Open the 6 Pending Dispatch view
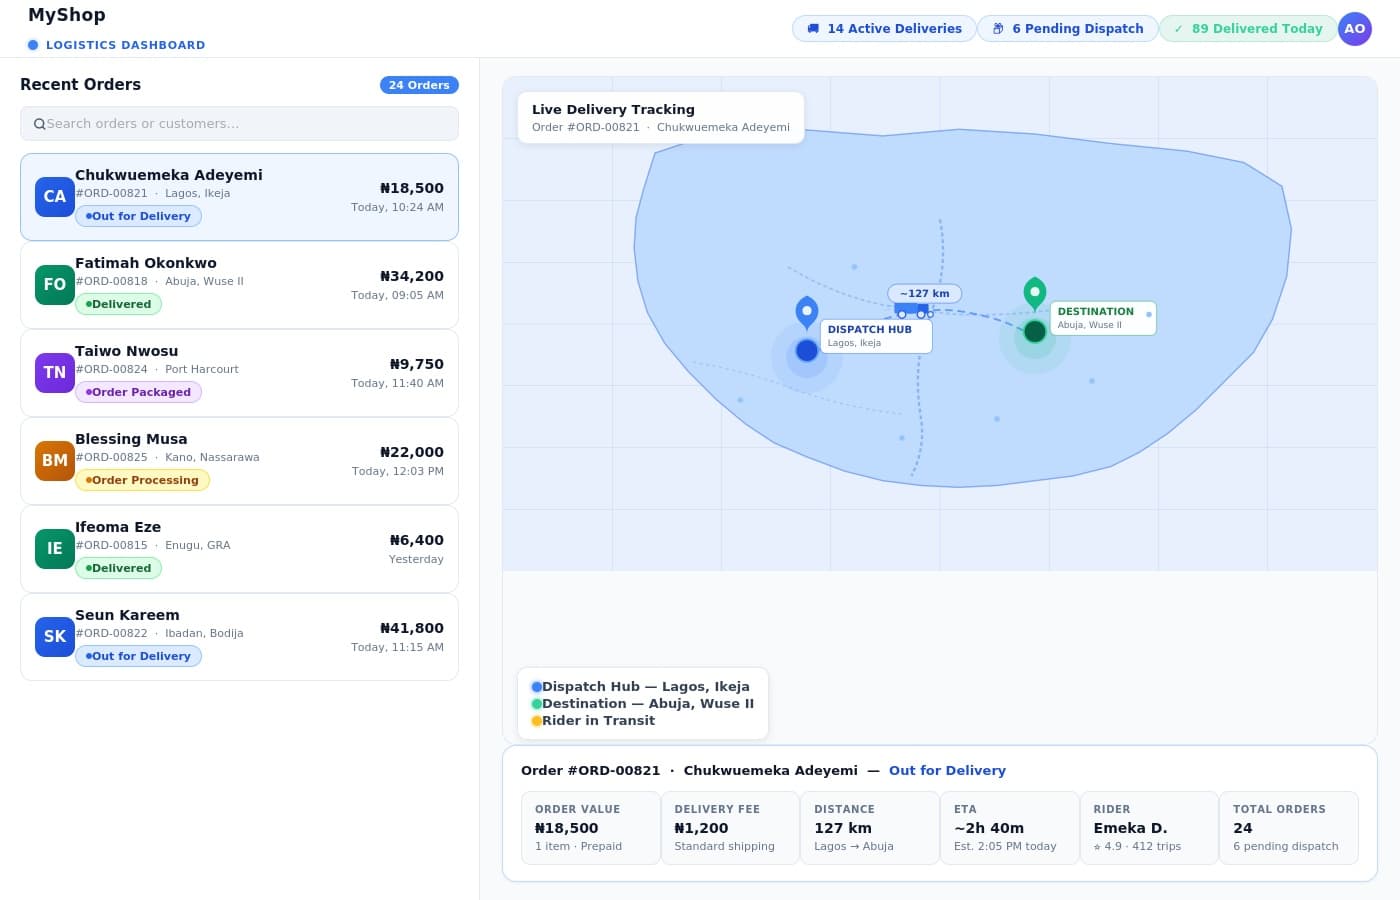Screen dimensions: 1400x900 coord(1067,28)
